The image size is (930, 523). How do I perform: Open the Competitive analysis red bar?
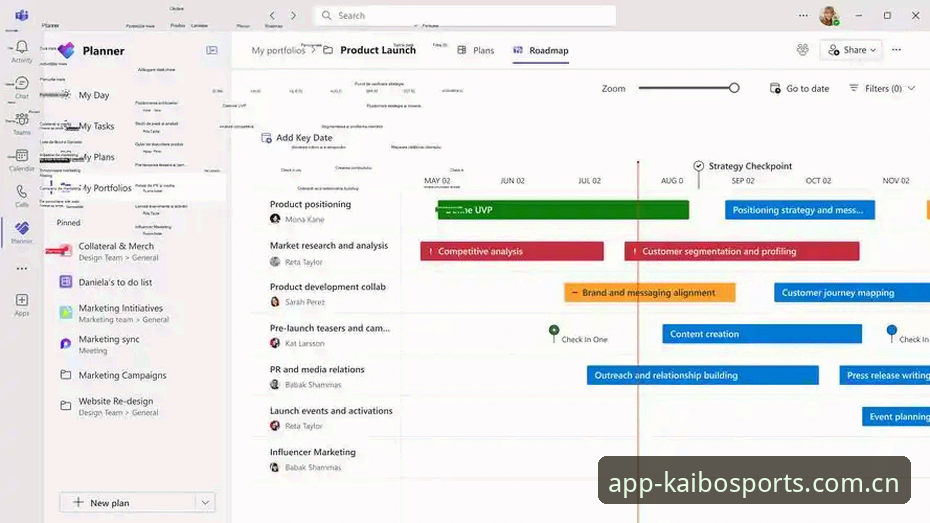[x=512, y=251]
